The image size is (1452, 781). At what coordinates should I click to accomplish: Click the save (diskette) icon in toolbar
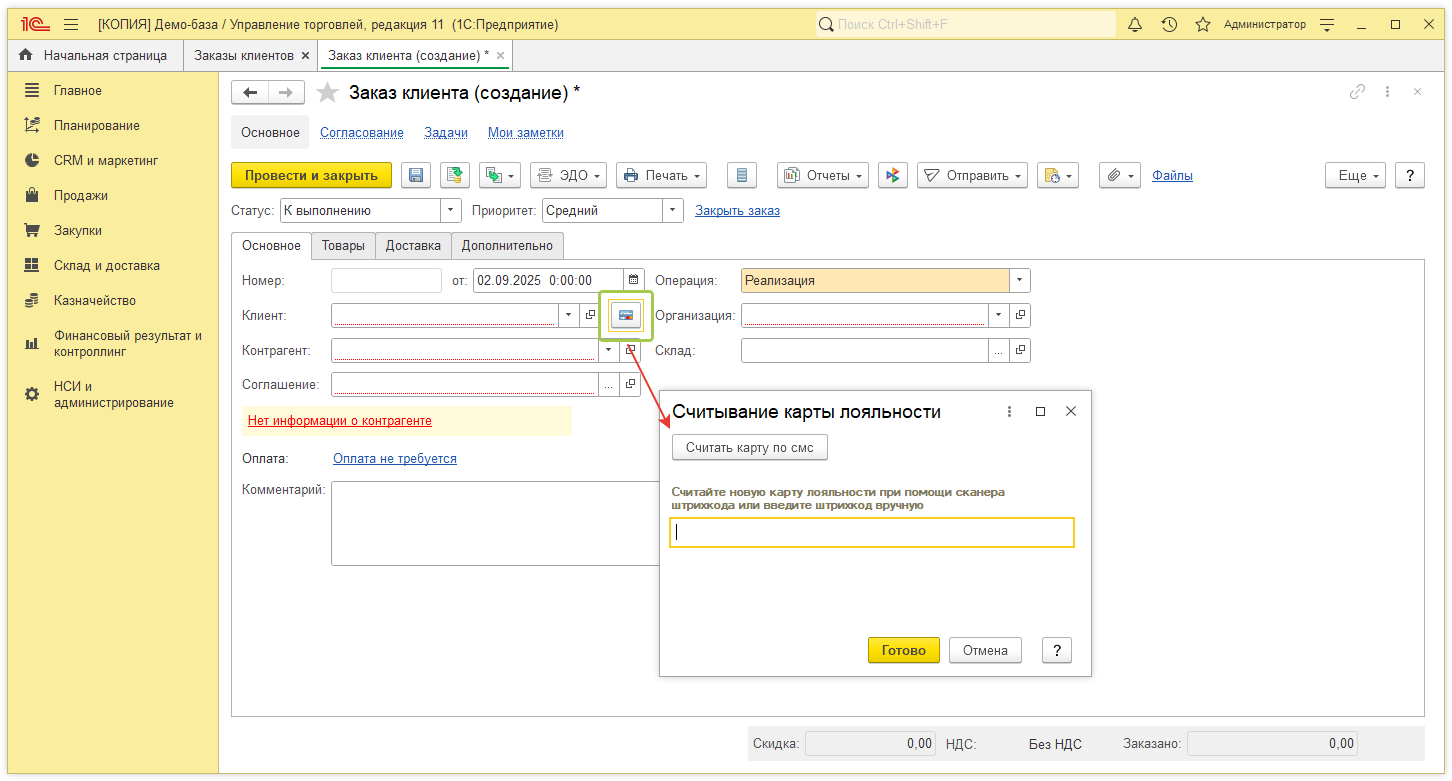(416, 175)
